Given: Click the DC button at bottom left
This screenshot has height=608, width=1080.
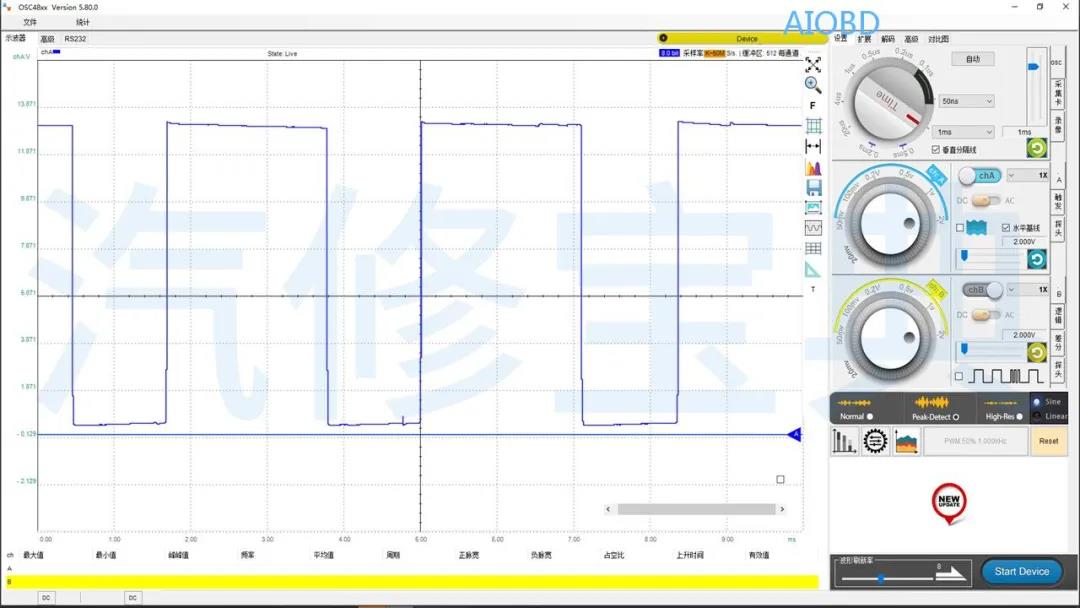Looking at the screenshot, I should [46, 598].
